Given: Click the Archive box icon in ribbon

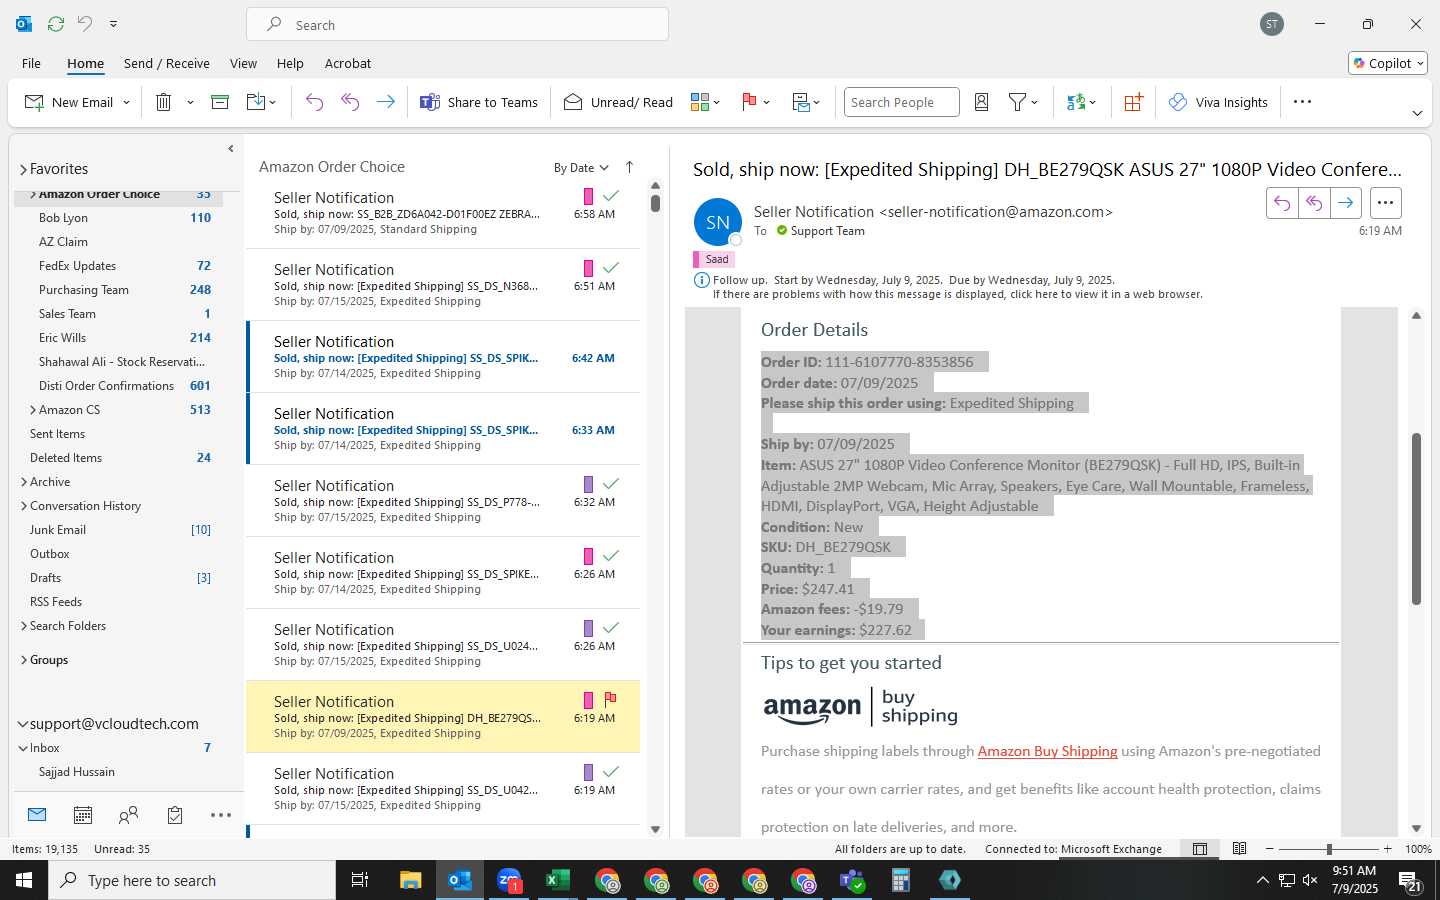Looking at the screenshot, I should [x=220, y=102].
